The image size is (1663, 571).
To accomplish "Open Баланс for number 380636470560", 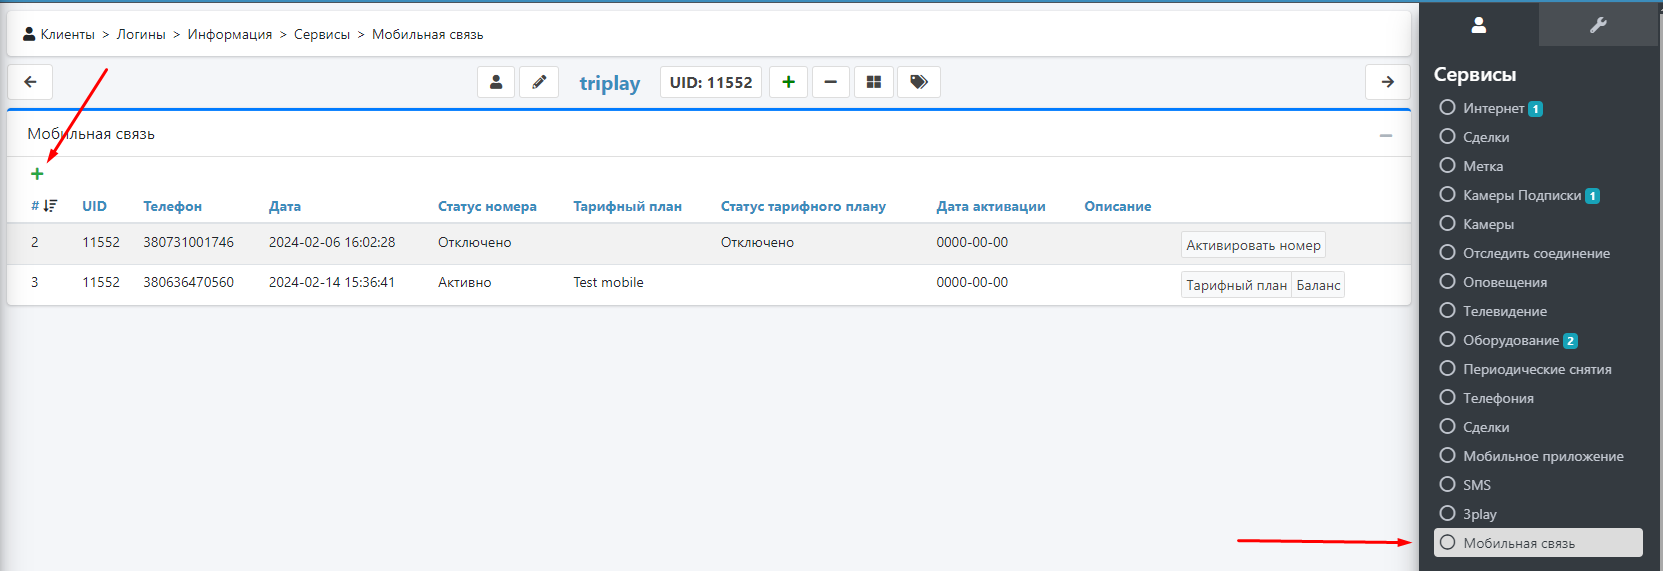I will click(1318, 285).
